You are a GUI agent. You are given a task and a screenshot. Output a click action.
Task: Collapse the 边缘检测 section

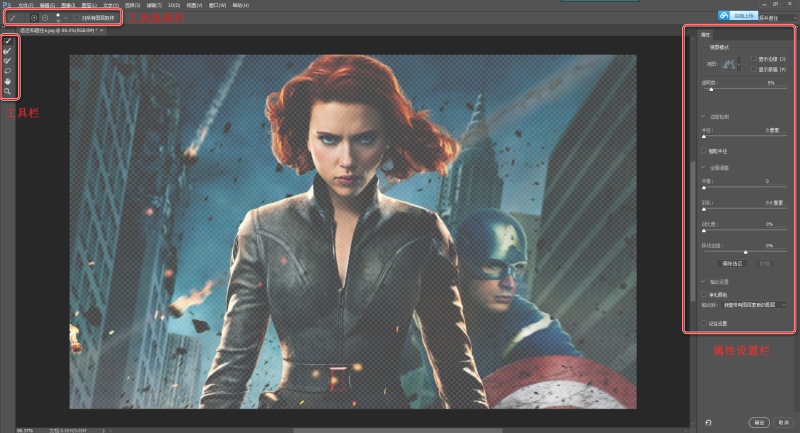point(703,117)
